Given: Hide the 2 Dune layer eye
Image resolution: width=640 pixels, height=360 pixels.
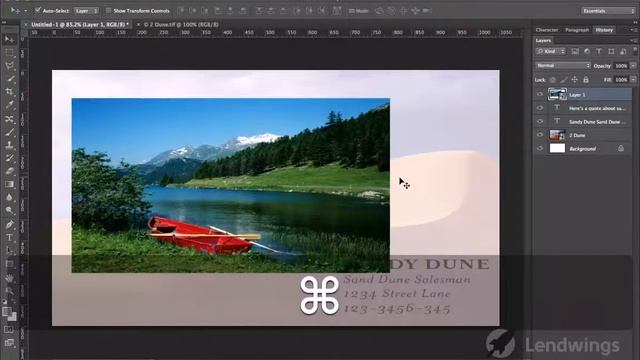Looking at the screenshot, I should 540,135.
